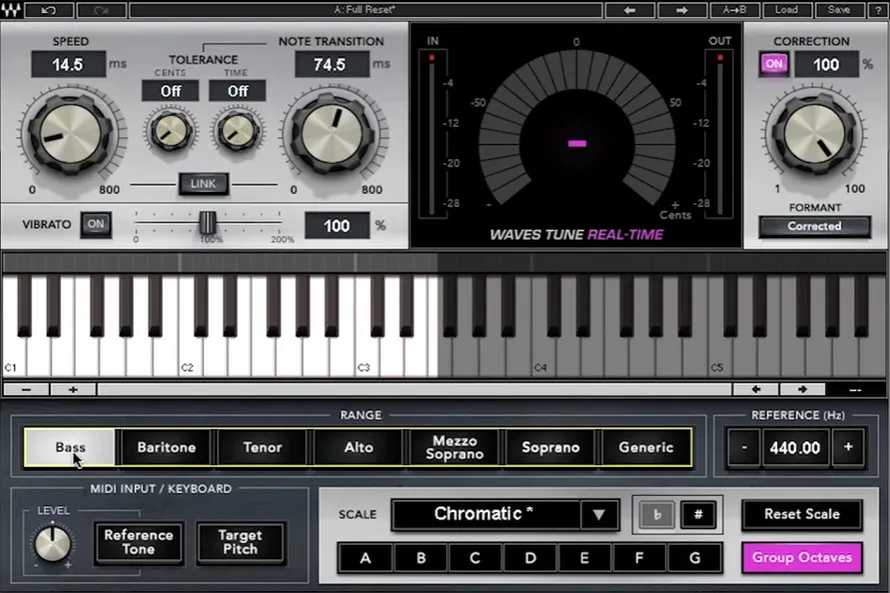Save the current preset
The height and width of the screenshot is (593, 890).
[x=838, y=10]
